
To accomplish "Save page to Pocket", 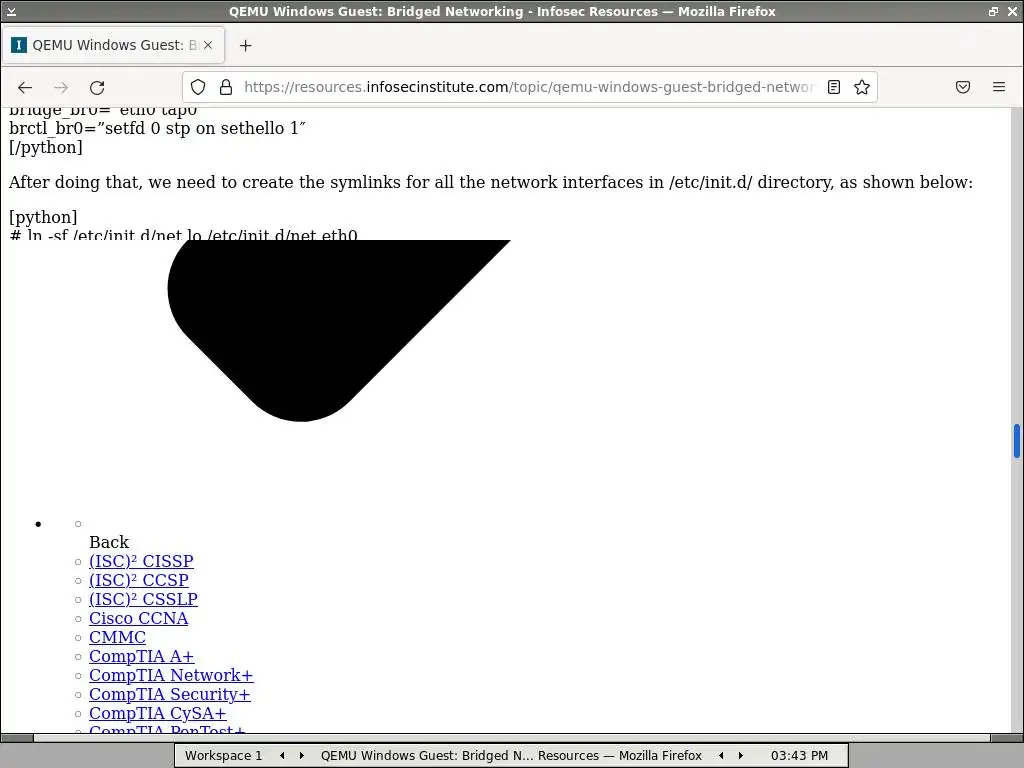I will click(963, 87).
